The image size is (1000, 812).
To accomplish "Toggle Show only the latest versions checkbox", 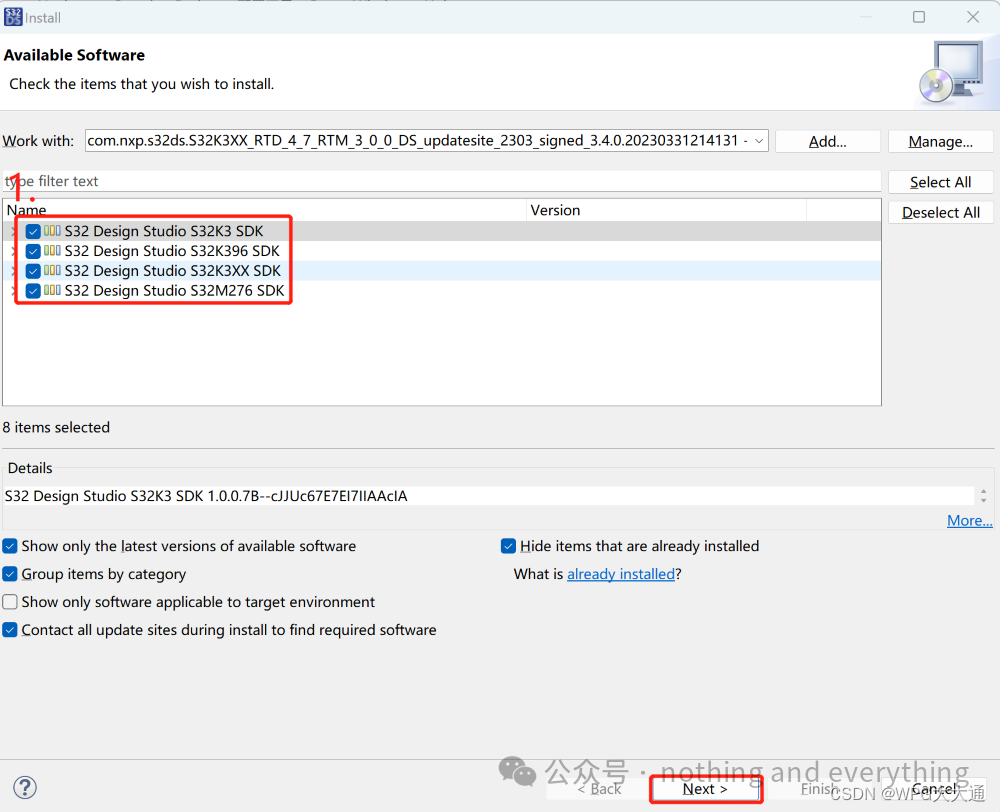I will [x=10, y=546].
